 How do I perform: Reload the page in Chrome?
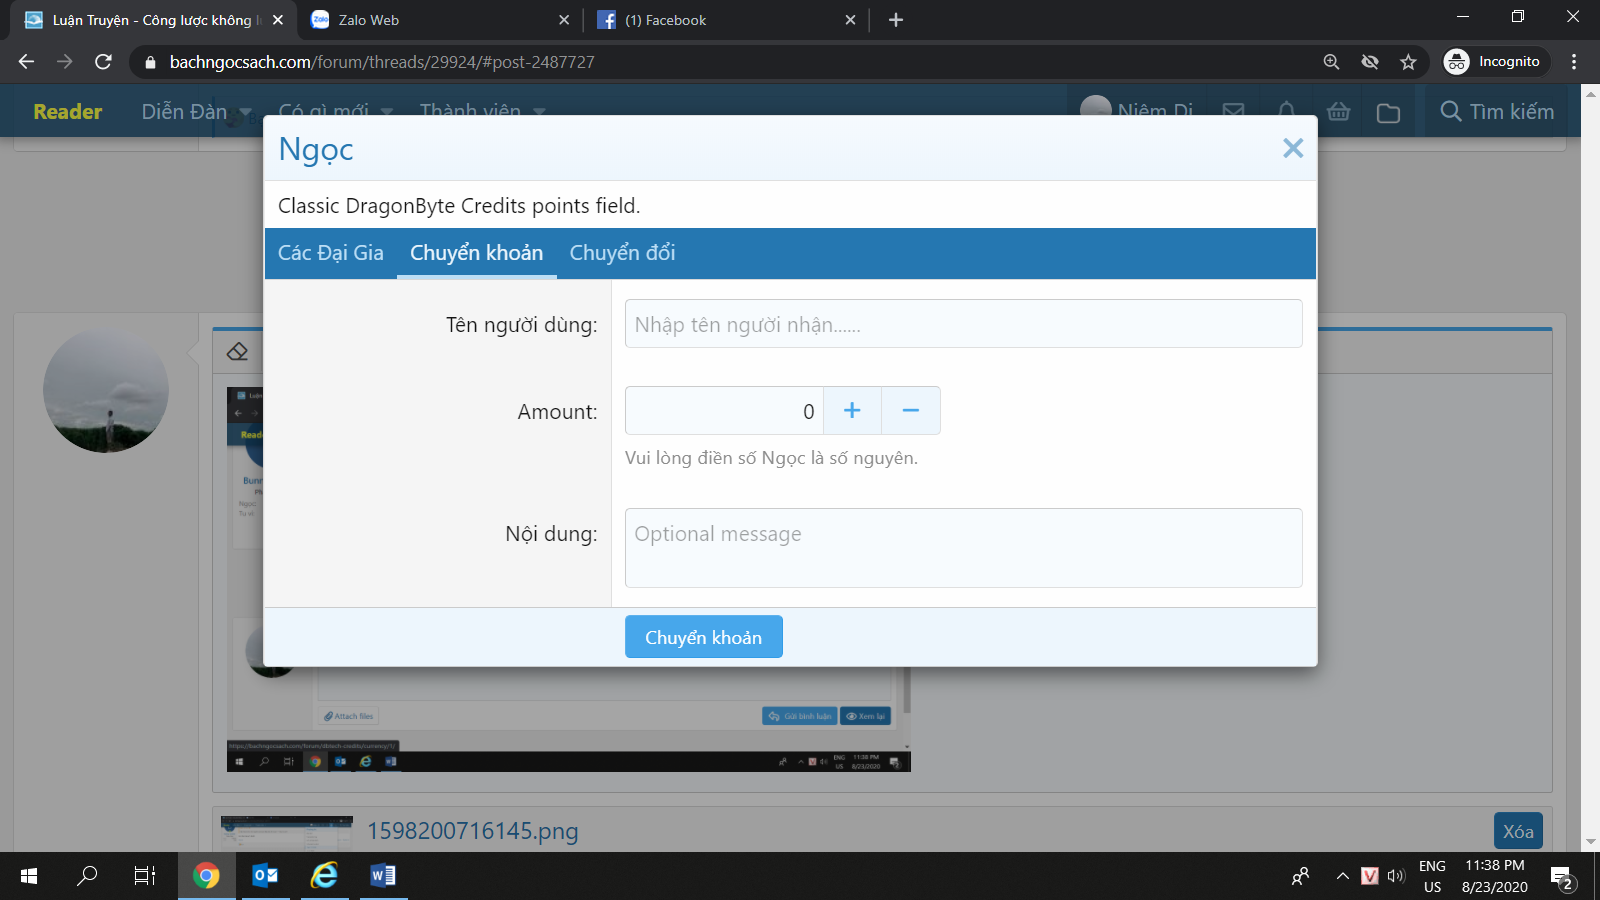click(103, 62)
